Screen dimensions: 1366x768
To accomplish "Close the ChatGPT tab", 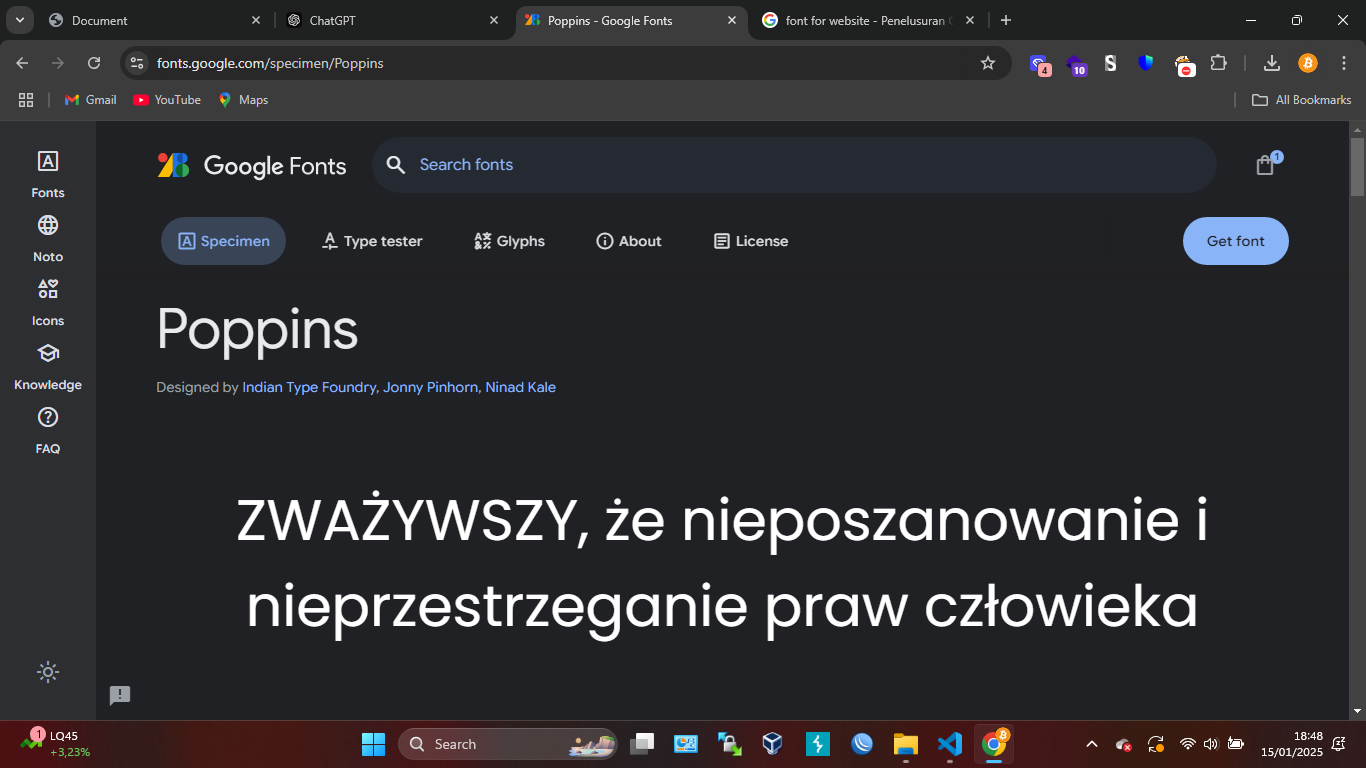I will point(494,20).
